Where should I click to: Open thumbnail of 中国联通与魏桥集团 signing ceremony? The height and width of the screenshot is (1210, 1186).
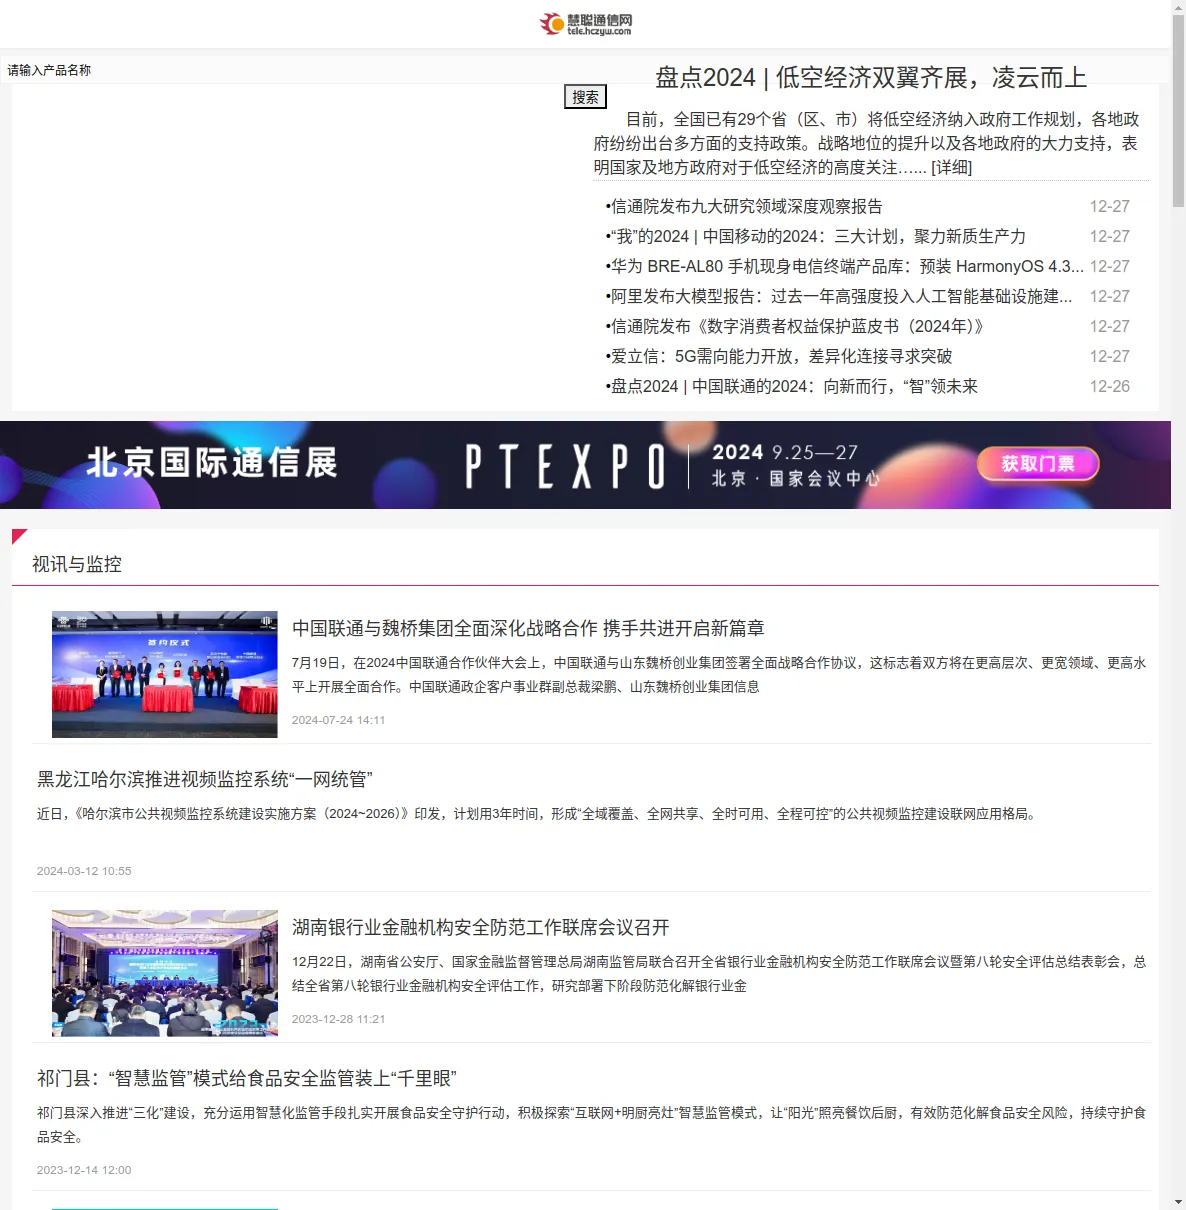165,674
